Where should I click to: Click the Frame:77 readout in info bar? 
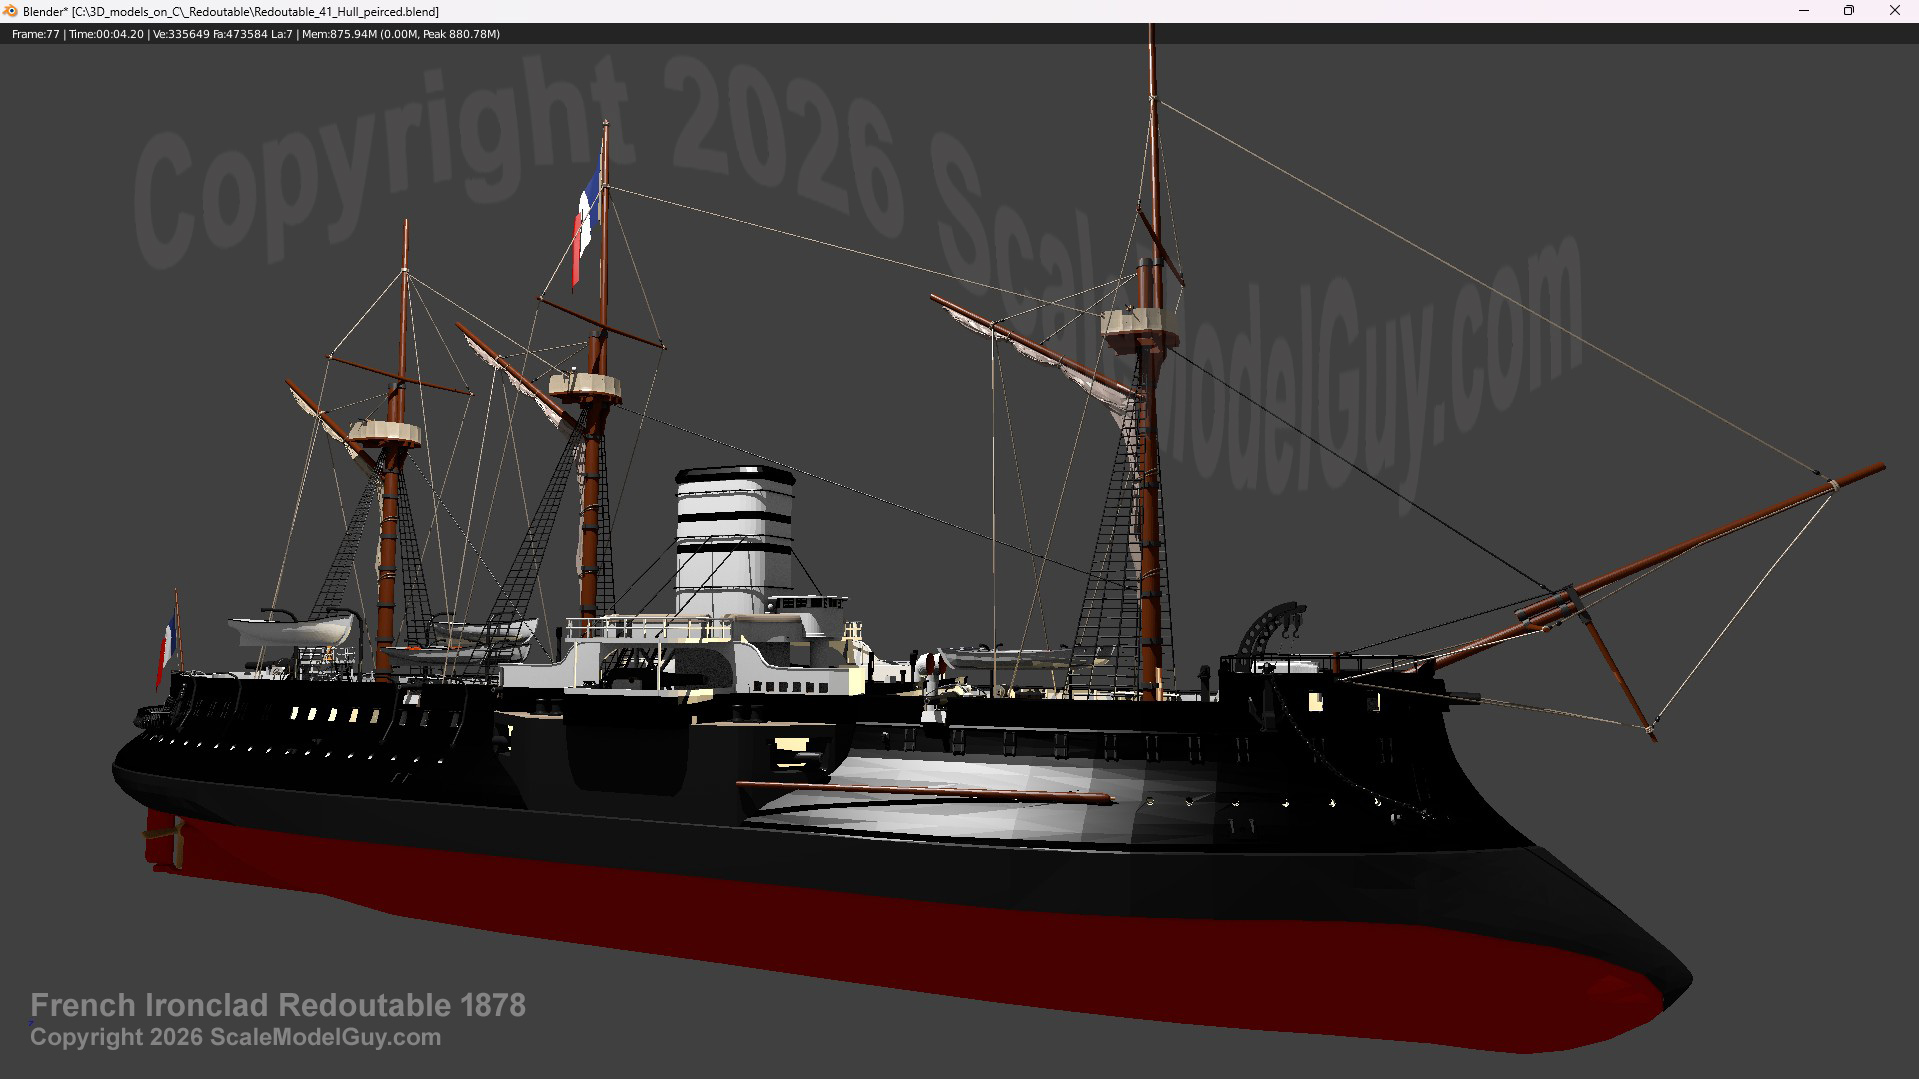click(36, 34)
